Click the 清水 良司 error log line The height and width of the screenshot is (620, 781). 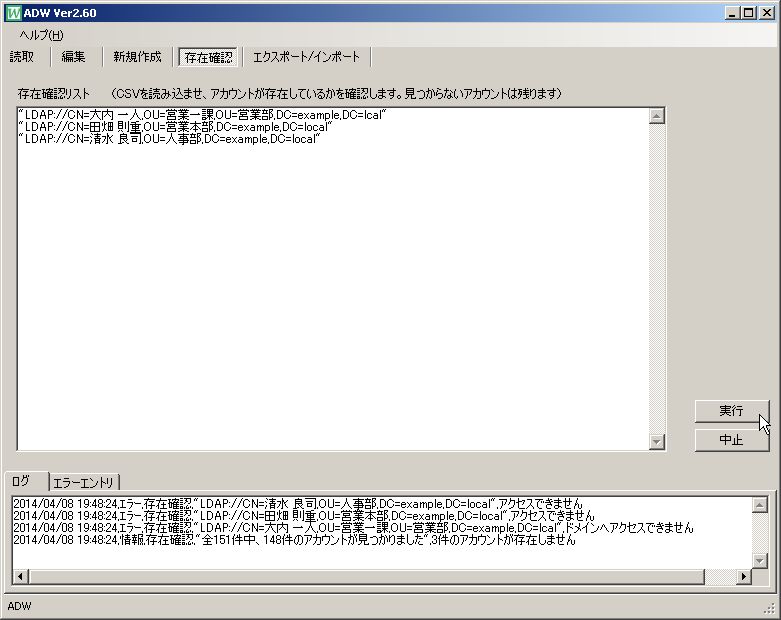click(x=298, y=504)
